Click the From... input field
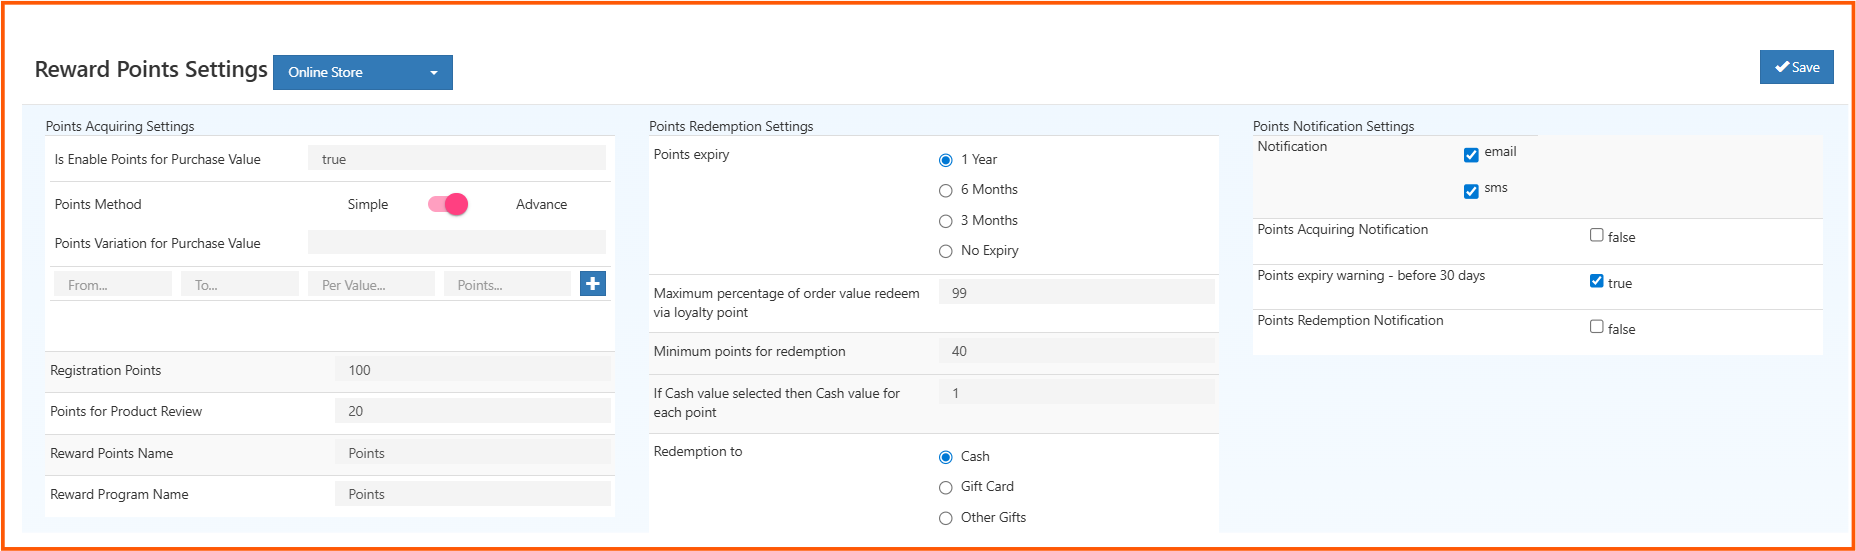Viewport: 1856px width, 551px height. pos(113,284)
